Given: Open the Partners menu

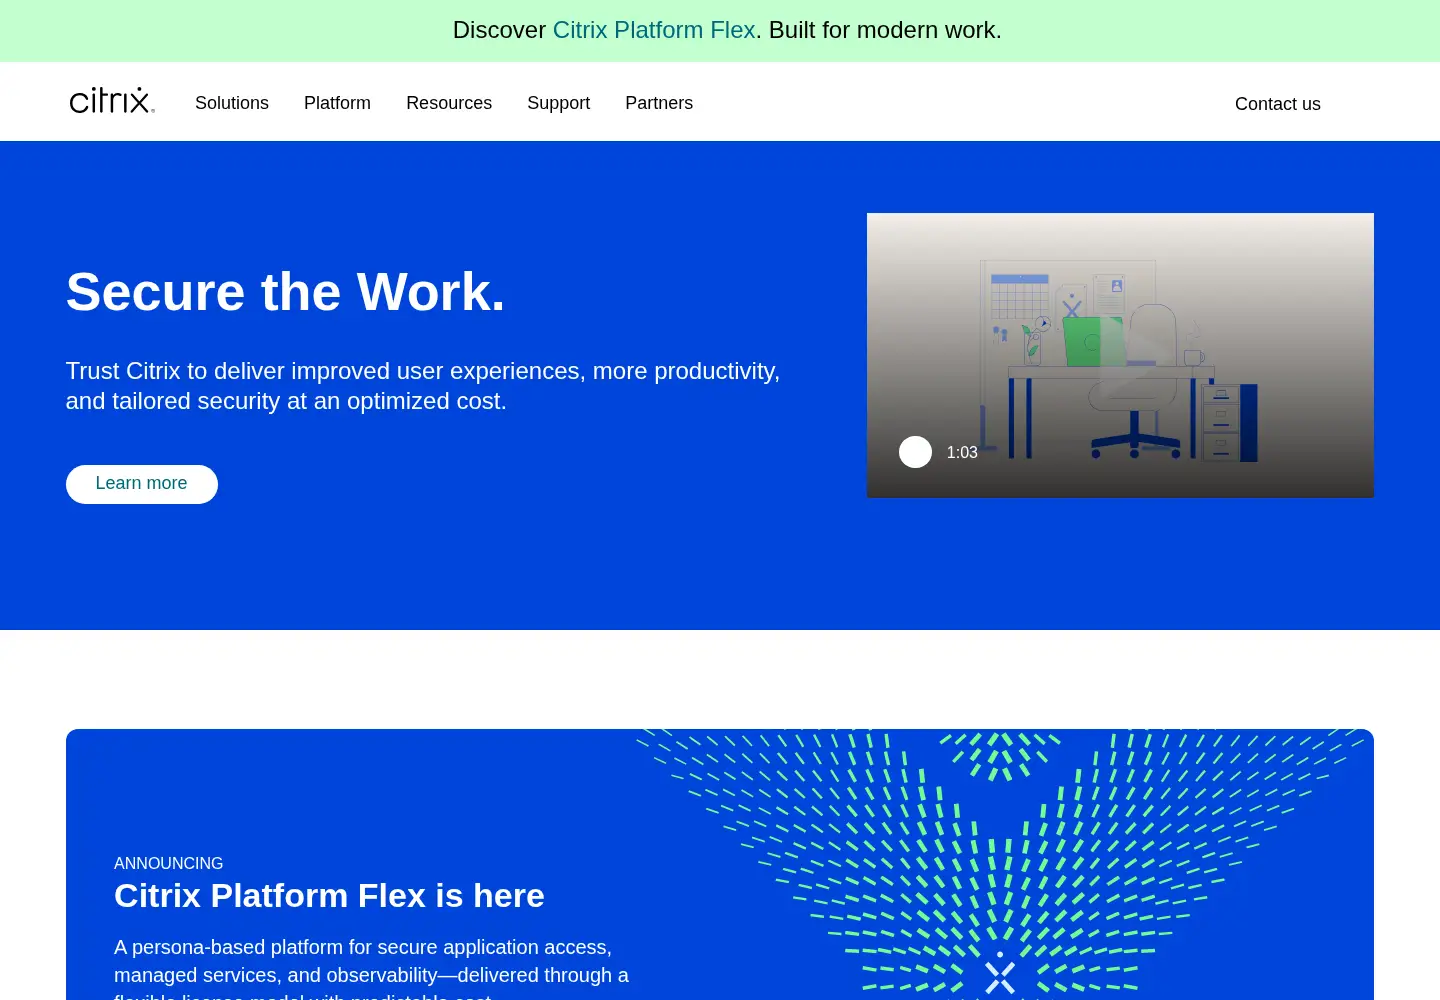Looking at the screenshot, I should click(659, 103).
